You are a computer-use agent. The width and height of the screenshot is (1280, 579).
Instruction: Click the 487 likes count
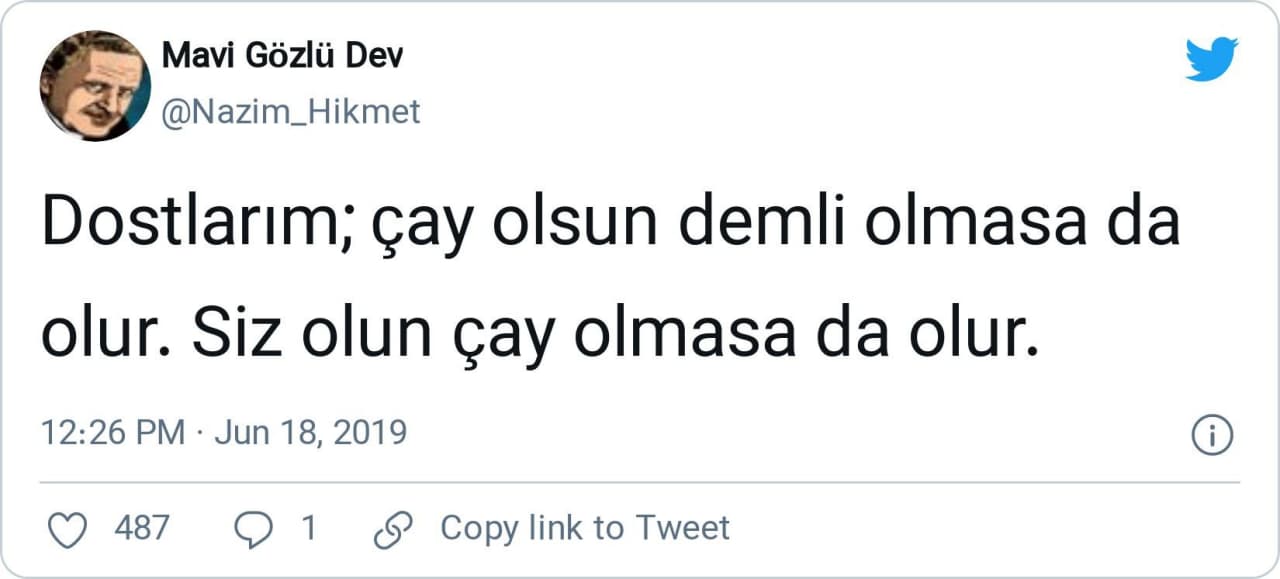coord(142,528)
